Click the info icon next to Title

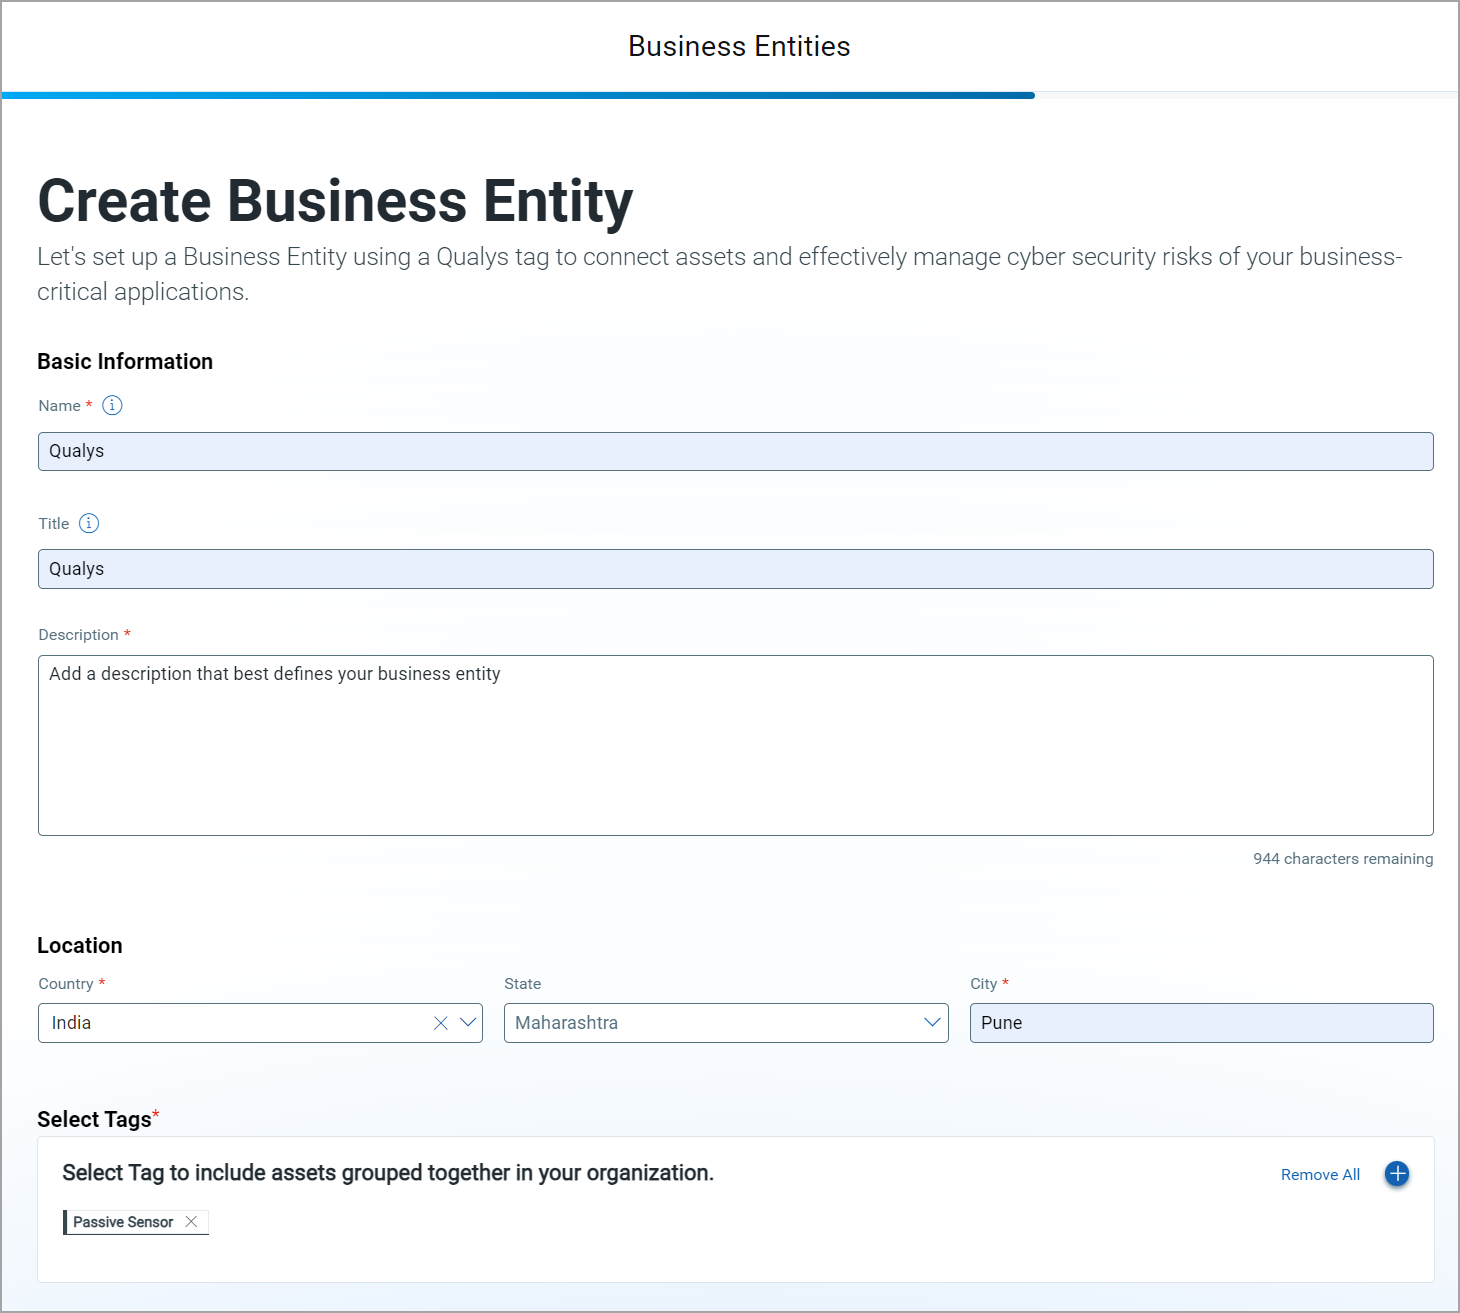[x=89, y=523]
